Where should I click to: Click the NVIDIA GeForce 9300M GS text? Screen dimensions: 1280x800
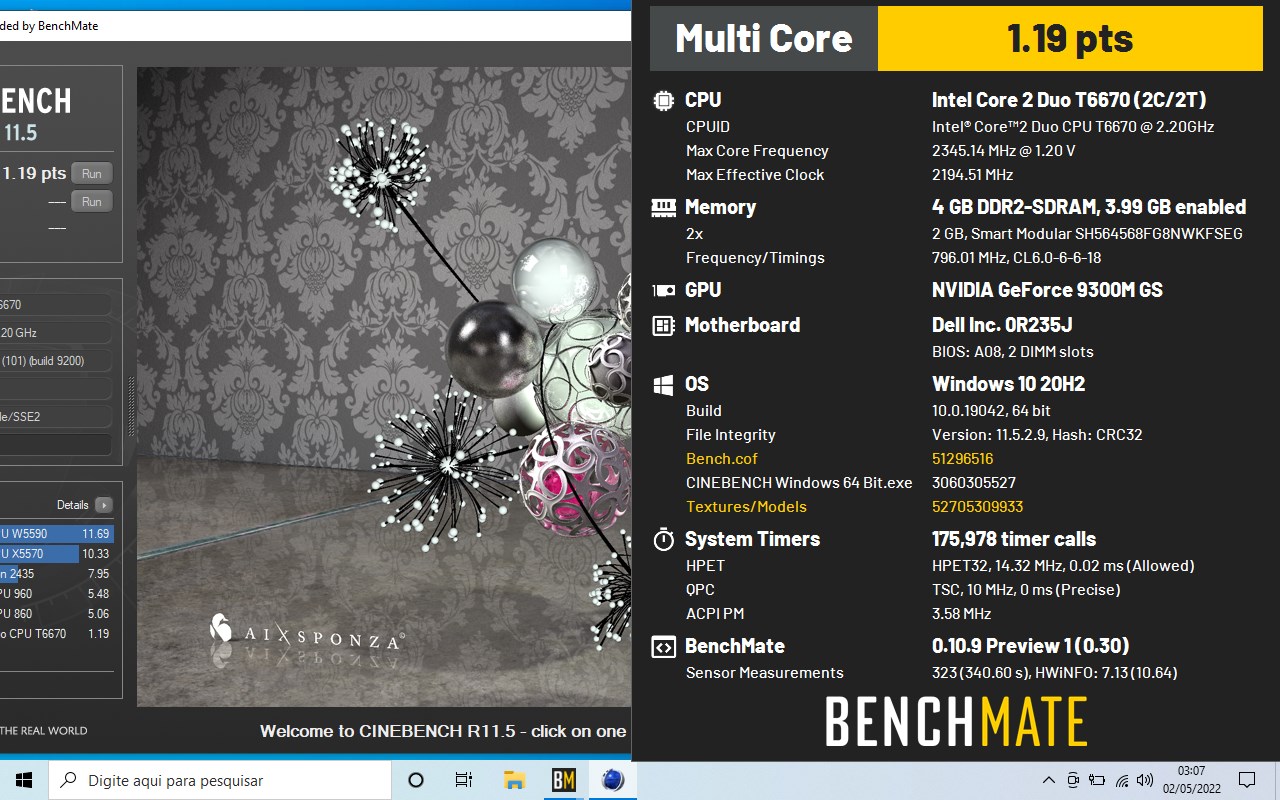click(1047, 290)
